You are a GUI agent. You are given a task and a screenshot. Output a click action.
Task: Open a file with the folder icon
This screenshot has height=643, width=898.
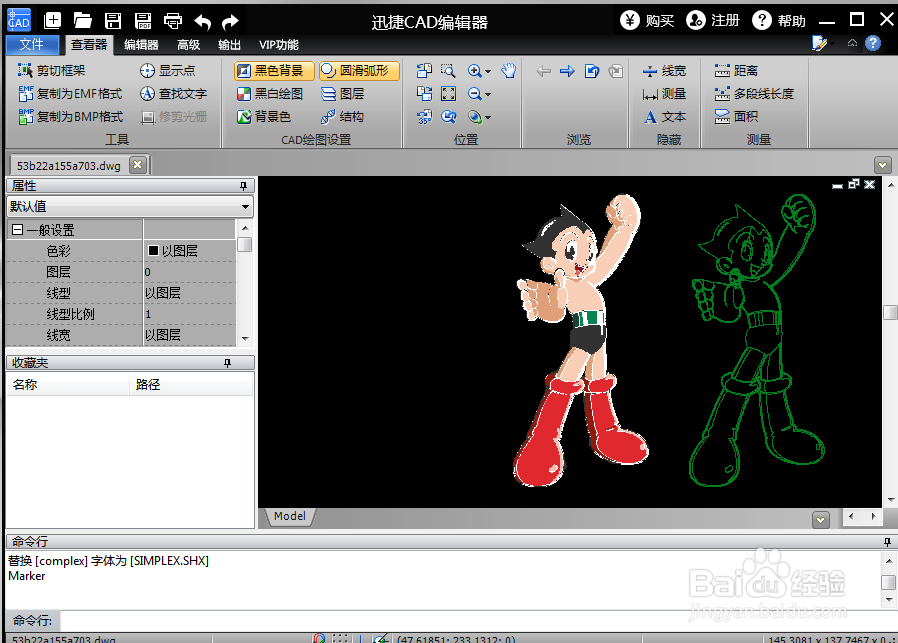[82, 21]
